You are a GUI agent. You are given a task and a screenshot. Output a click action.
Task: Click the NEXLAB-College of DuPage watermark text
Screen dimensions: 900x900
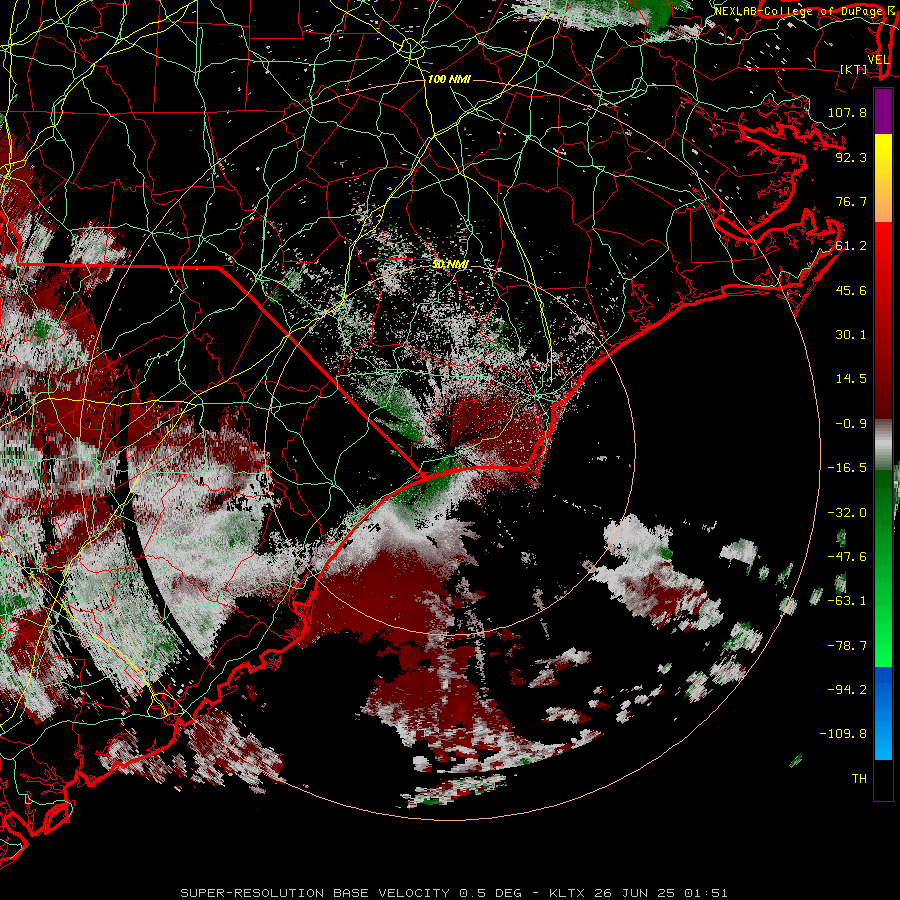[798, 11]
